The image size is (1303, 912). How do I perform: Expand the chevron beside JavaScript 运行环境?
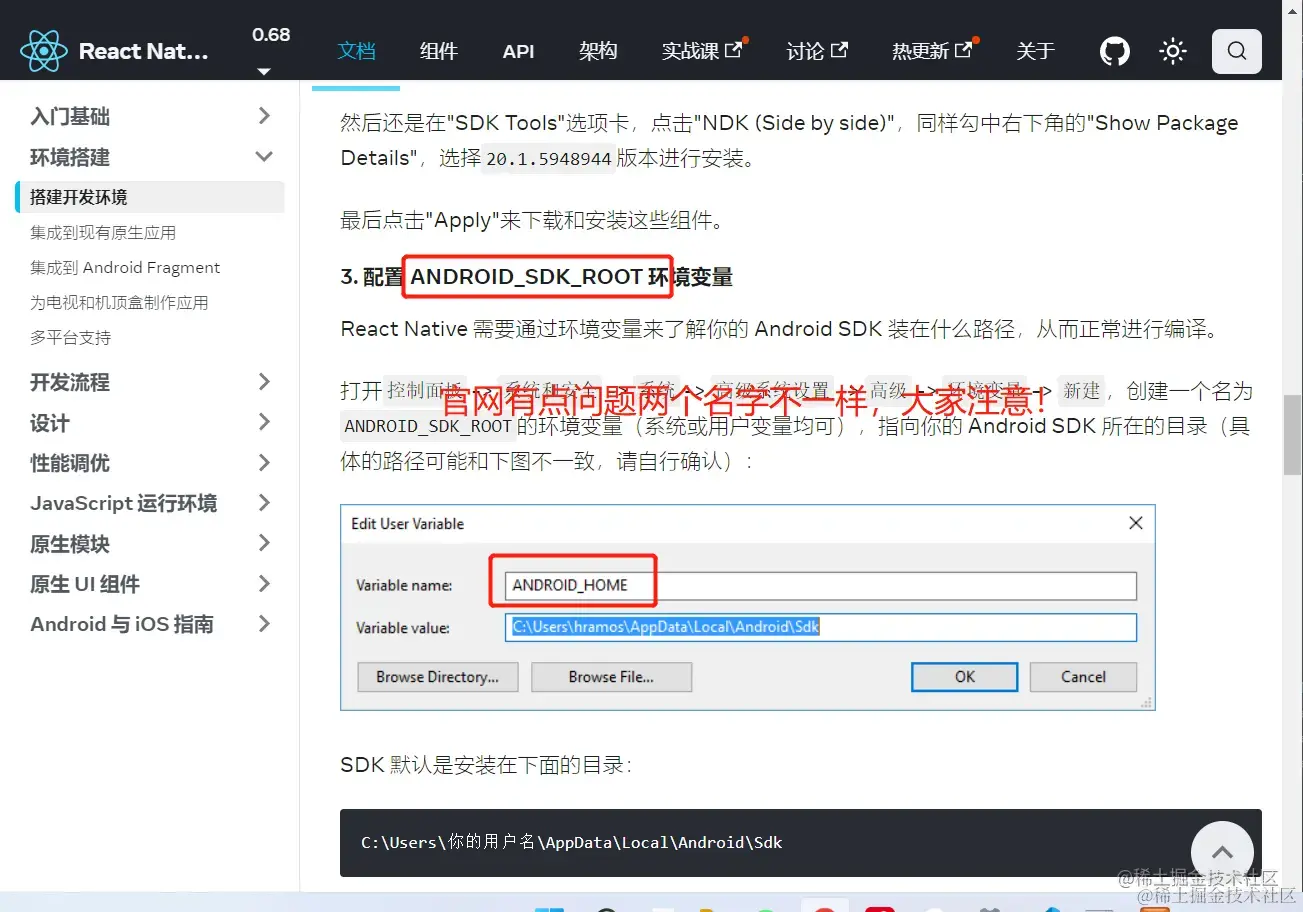[264, 503]
